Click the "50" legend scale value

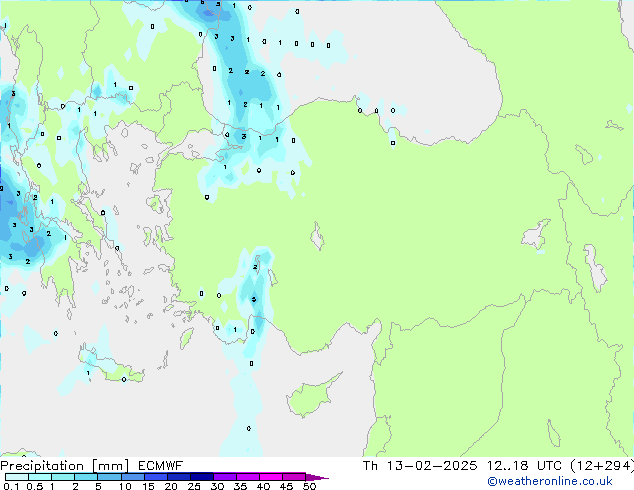pyautogui.click(x=310, y=486)
